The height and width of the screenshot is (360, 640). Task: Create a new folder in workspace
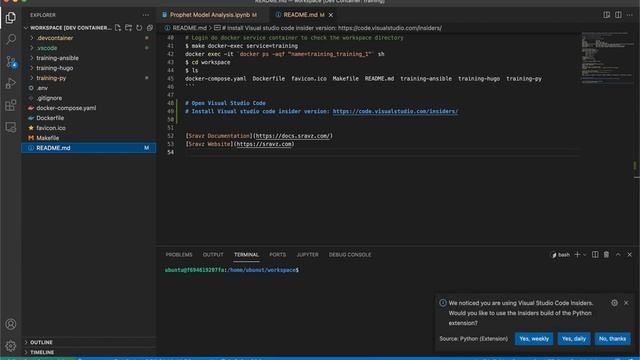[x=129, y=28]
